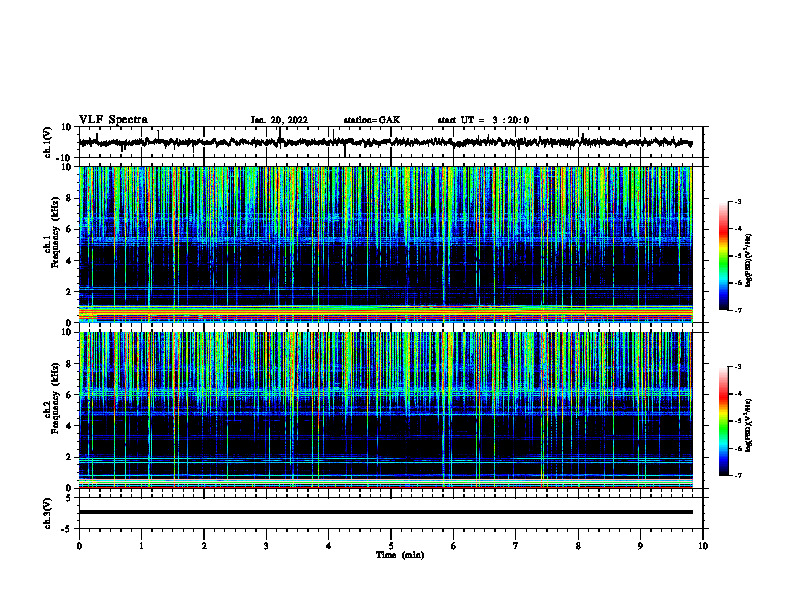Click time axis tick label "9"
This screenshot has width=792, height=612.
(640, 546)
